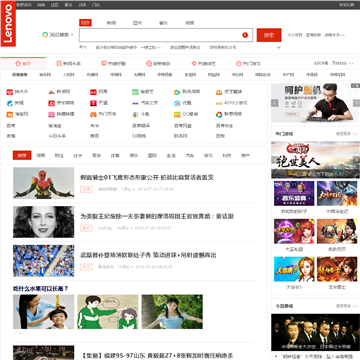Viewport: 360px width, 360px height.
Task: Go to previous slide on 呵护爱机 banner
Action: [x=275, y=103]
